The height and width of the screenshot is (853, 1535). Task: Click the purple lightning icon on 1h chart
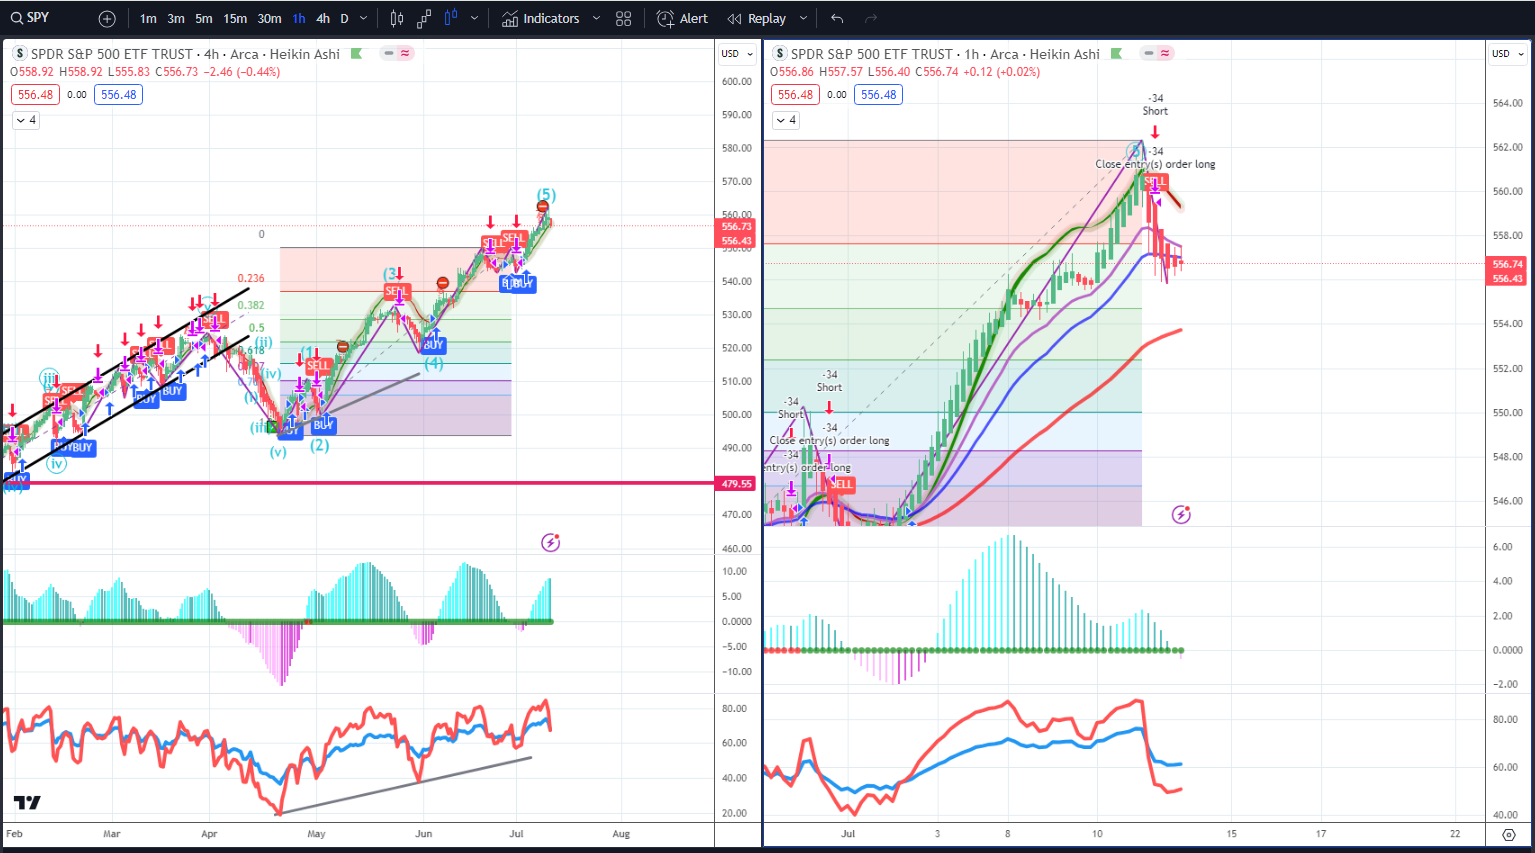coord(1181,514)
